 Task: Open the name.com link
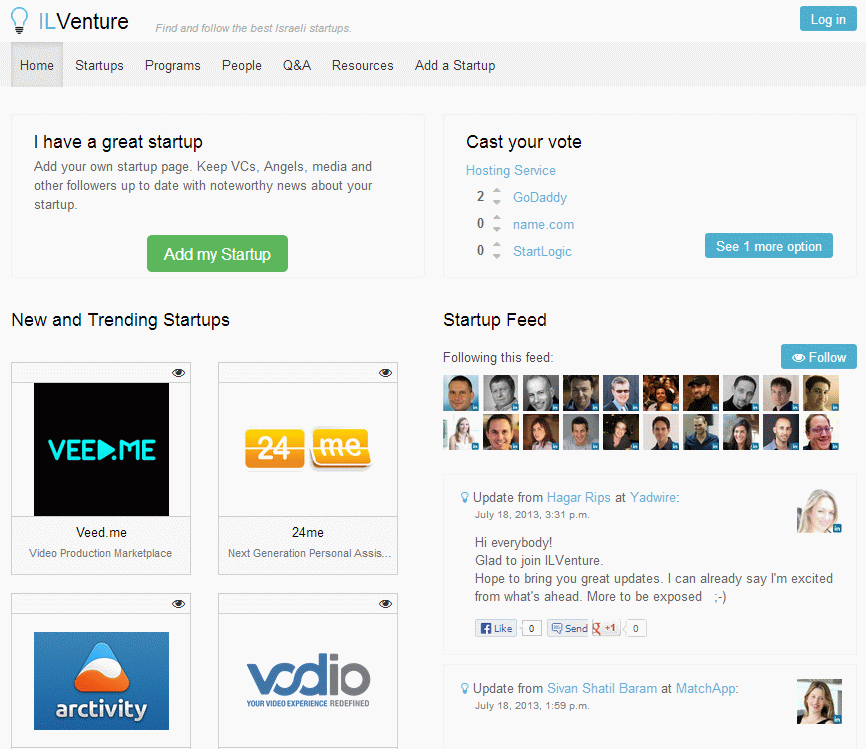pyautogui.click(x=543, y=224)
